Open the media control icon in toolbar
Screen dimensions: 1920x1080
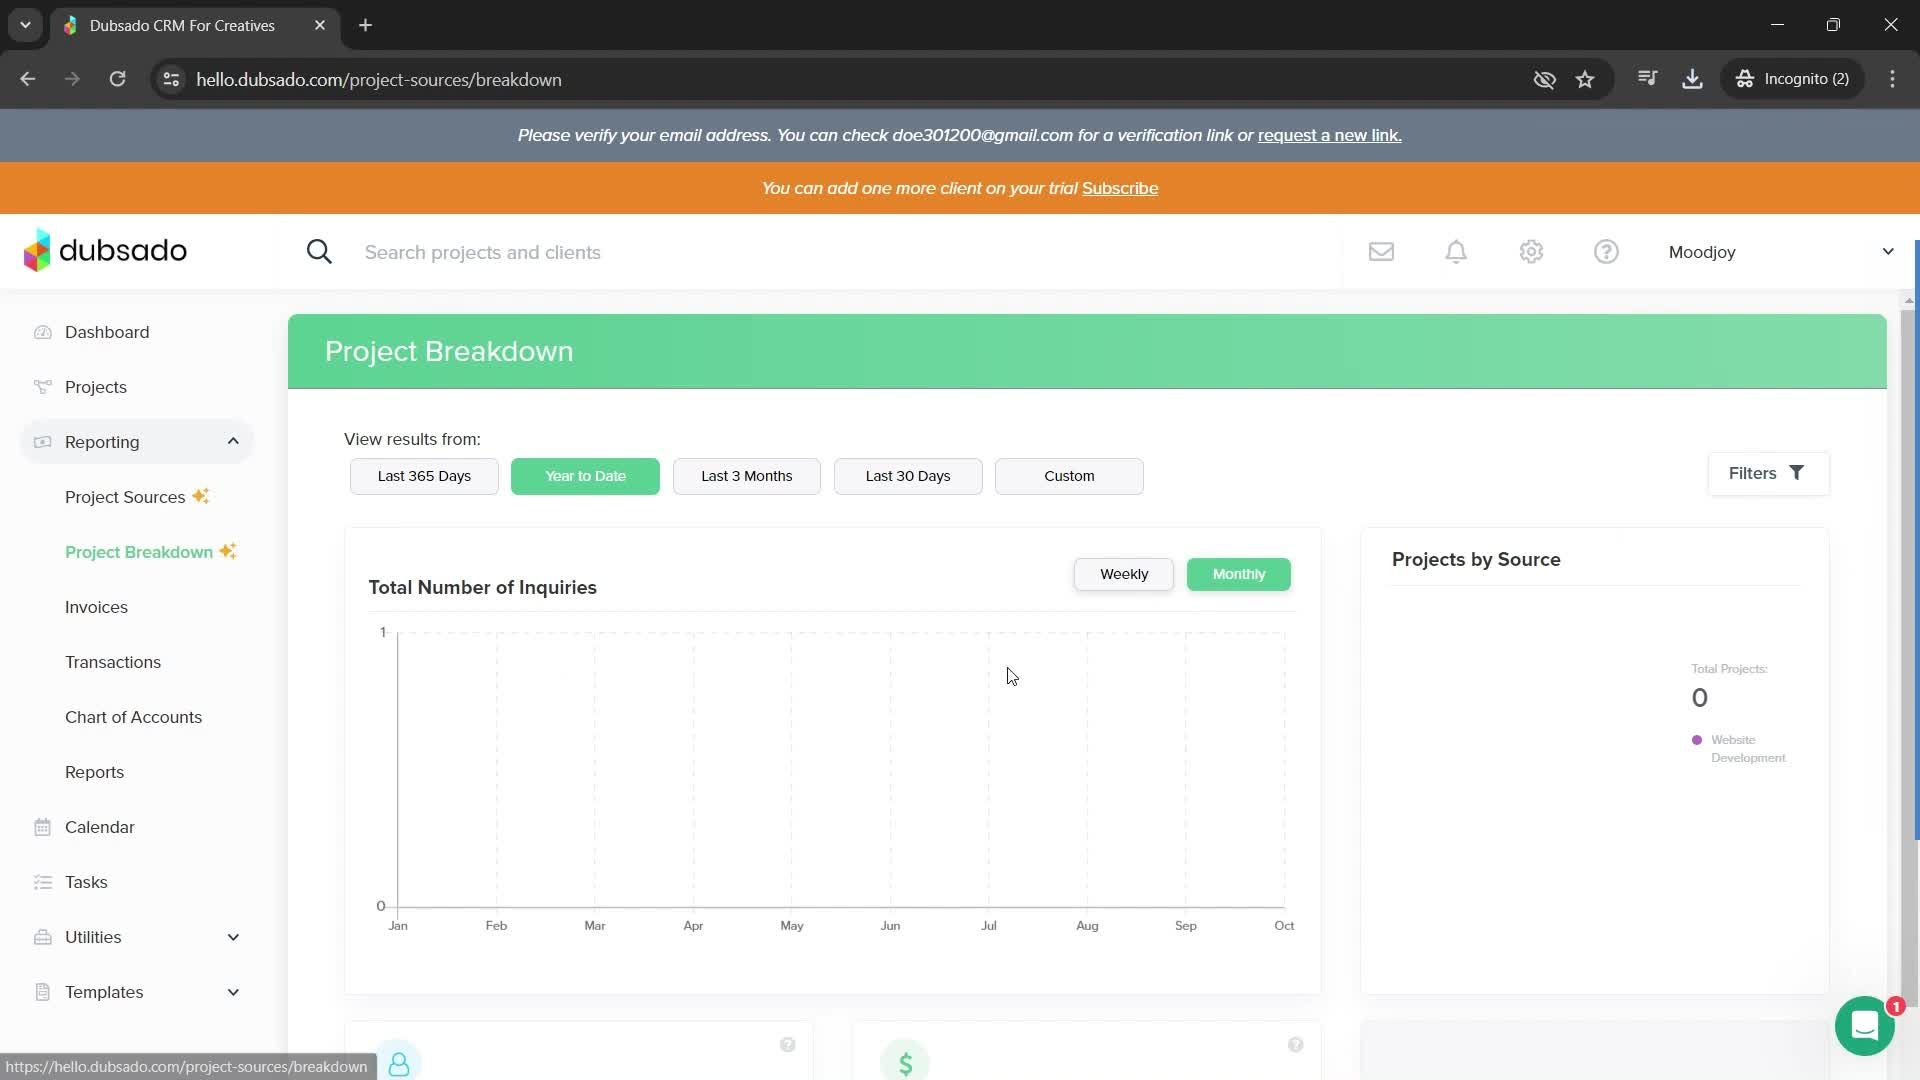(x=1647, y=79)
